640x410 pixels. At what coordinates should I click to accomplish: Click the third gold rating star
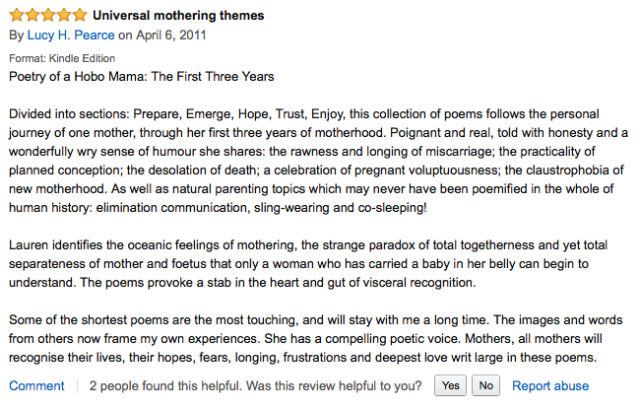click(x=48, y=16)
